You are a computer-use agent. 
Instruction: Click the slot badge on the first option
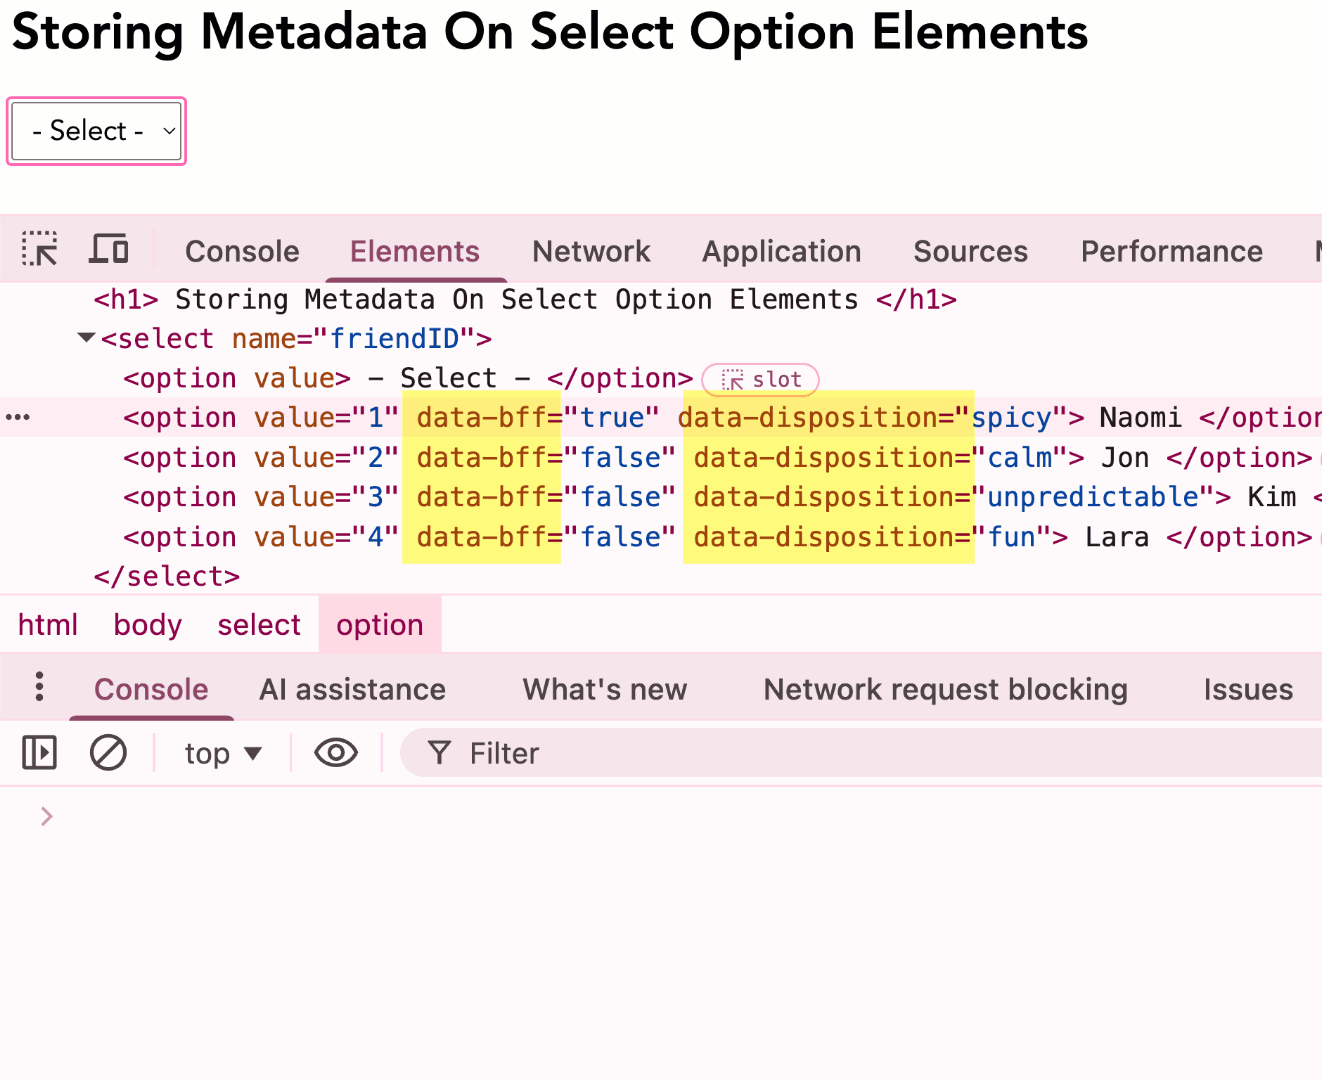pyautogui.click(x=760, y=379)
